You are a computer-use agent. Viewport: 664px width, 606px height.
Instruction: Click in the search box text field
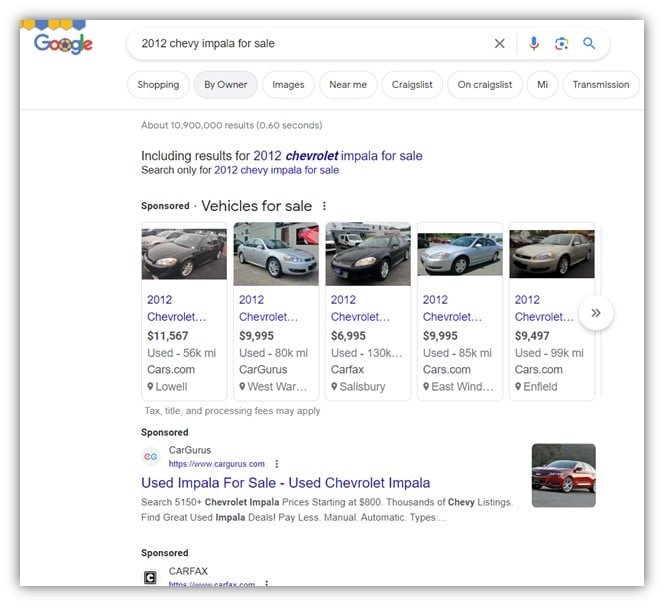[x=313, y=43]
